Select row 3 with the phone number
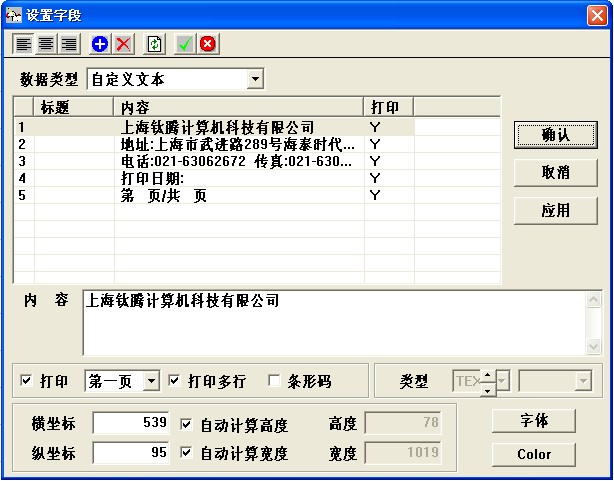The height and width of the screenshot is (481, 614). pos(235,161)
